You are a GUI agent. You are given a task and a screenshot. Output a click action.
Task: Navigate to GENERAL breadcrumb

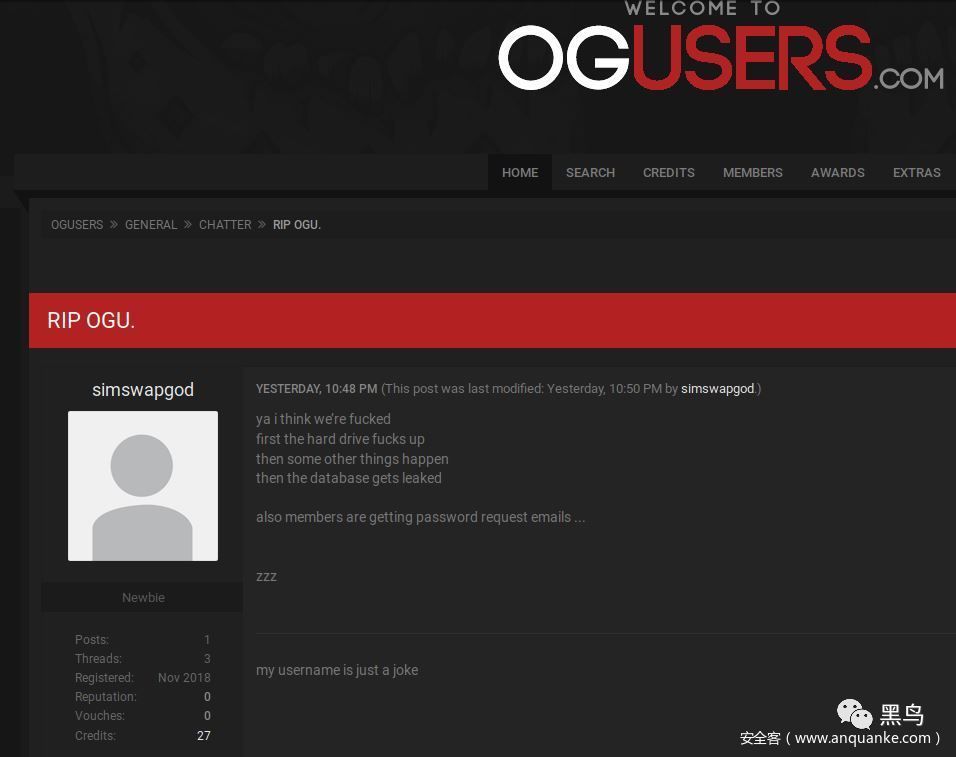(151, 224)
